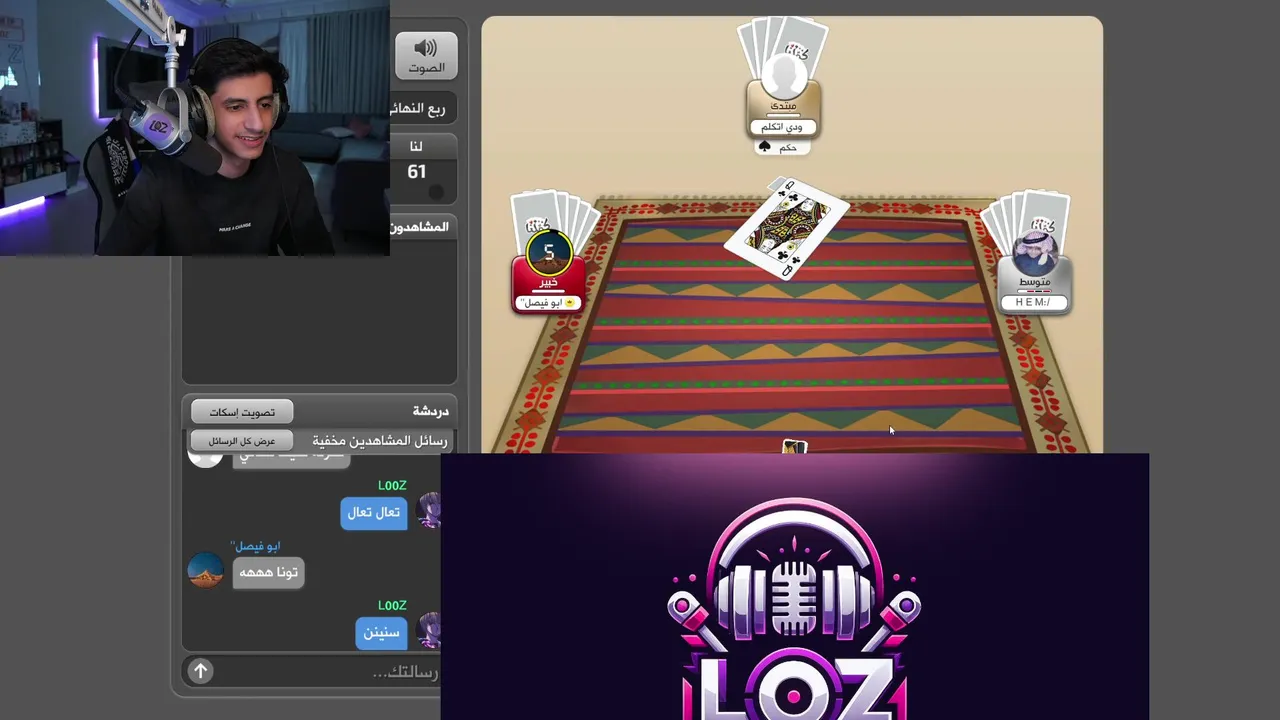Open the متوسط player's profile photo

[x=1034, y=254]
